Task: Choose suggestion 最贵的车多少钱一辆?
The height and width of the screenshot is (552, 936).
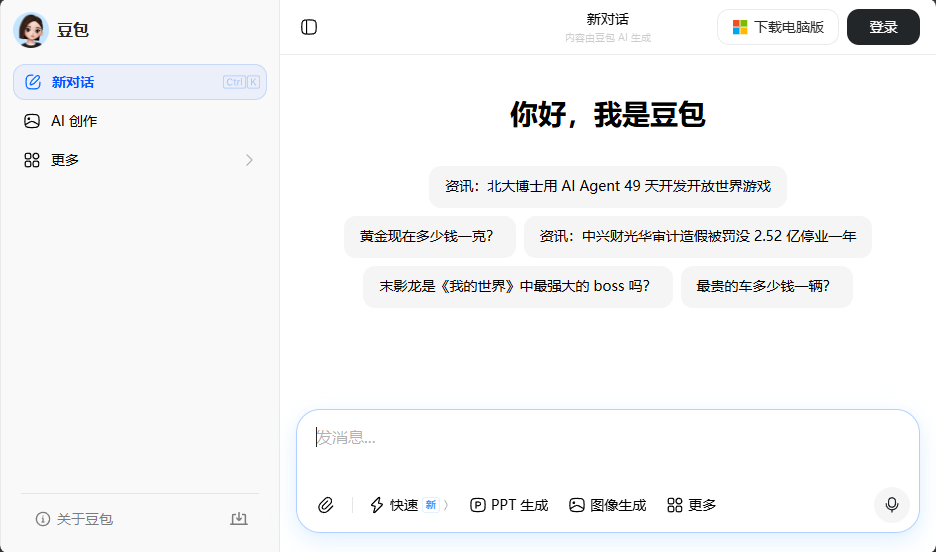Action: (x=766, y=286)
